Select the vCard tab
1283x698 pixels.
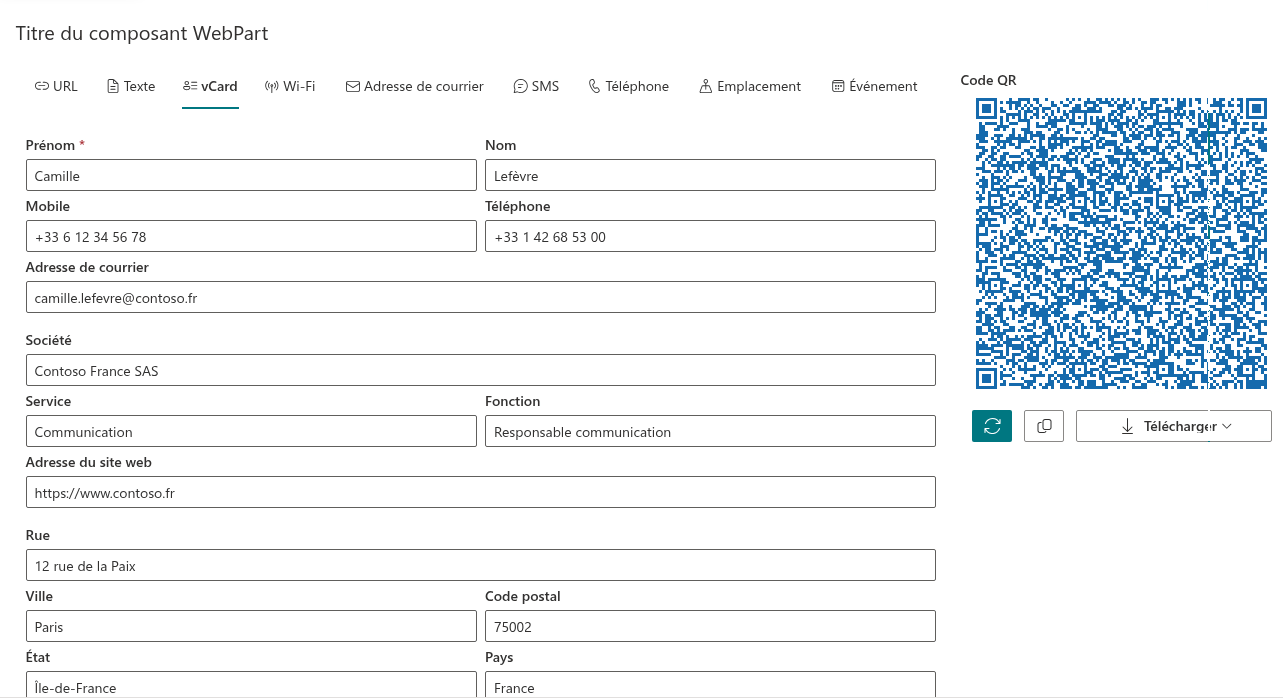click(x=210, y=86)
